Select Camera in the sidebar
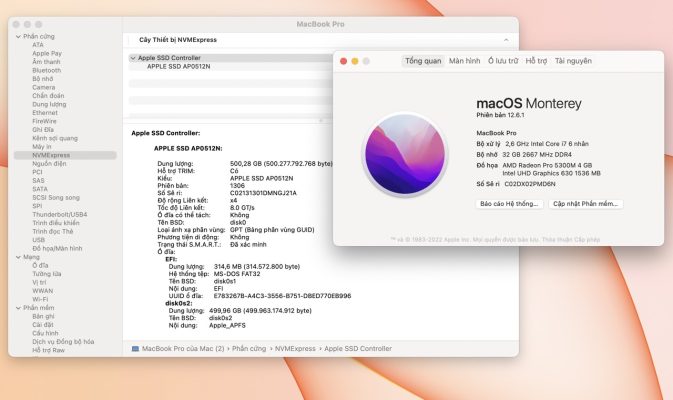 pyautogui.click(x=43, y=87)
